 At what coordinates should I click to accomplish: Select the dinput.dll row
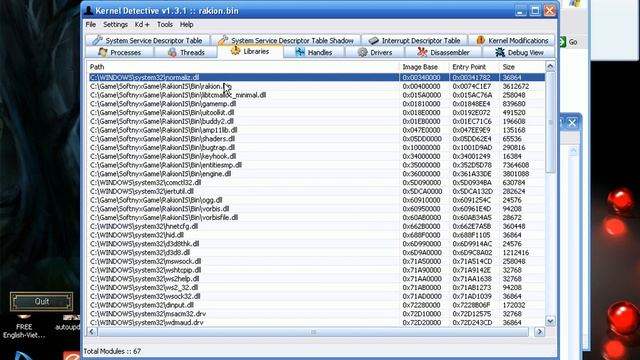click(x=317, y=305)
